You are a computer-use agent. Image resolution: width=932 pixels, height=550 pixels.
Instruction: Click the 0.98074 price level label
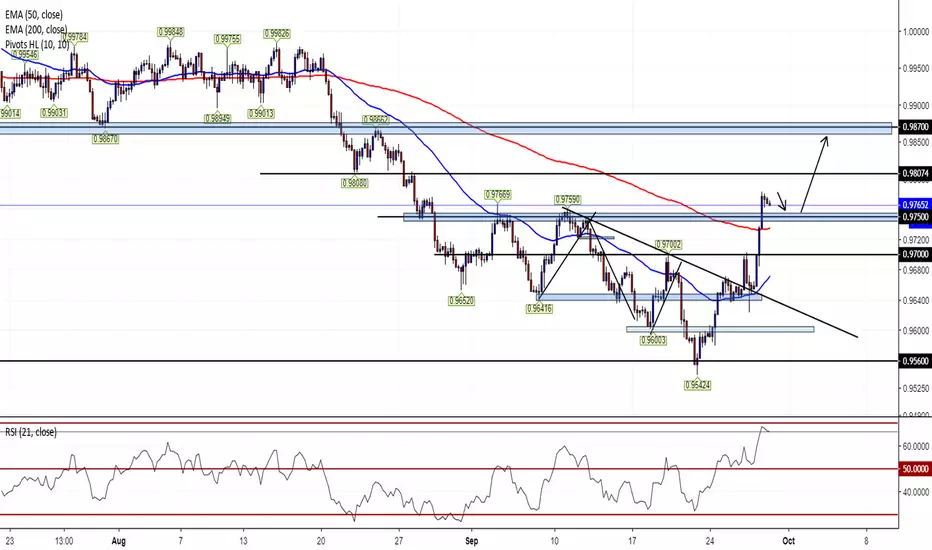pyautogui.click(x=915, y=174)
